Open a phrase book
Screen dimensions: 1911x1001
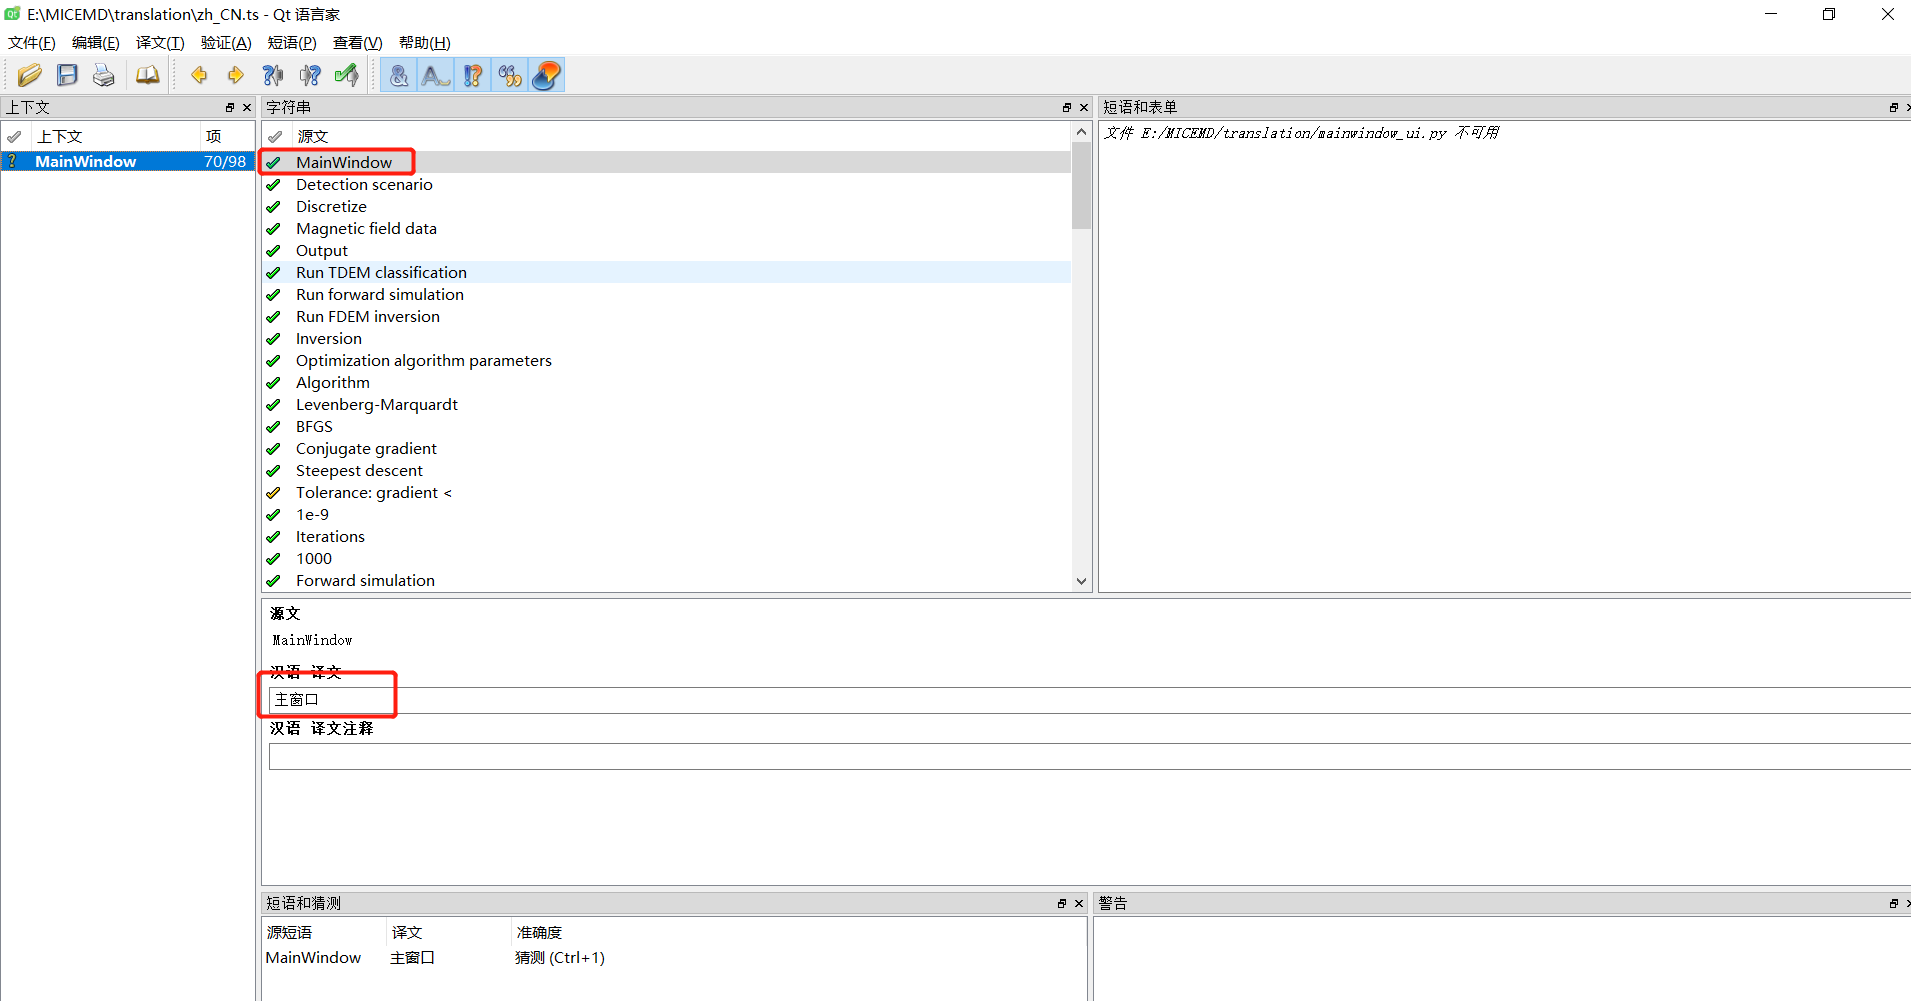pos(147,75)
